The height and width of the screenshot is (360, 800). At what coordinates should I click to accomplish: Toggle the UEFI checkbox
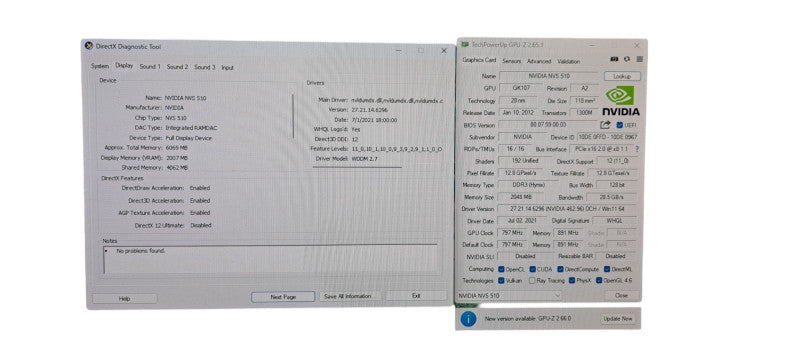(x=619, y=125)
